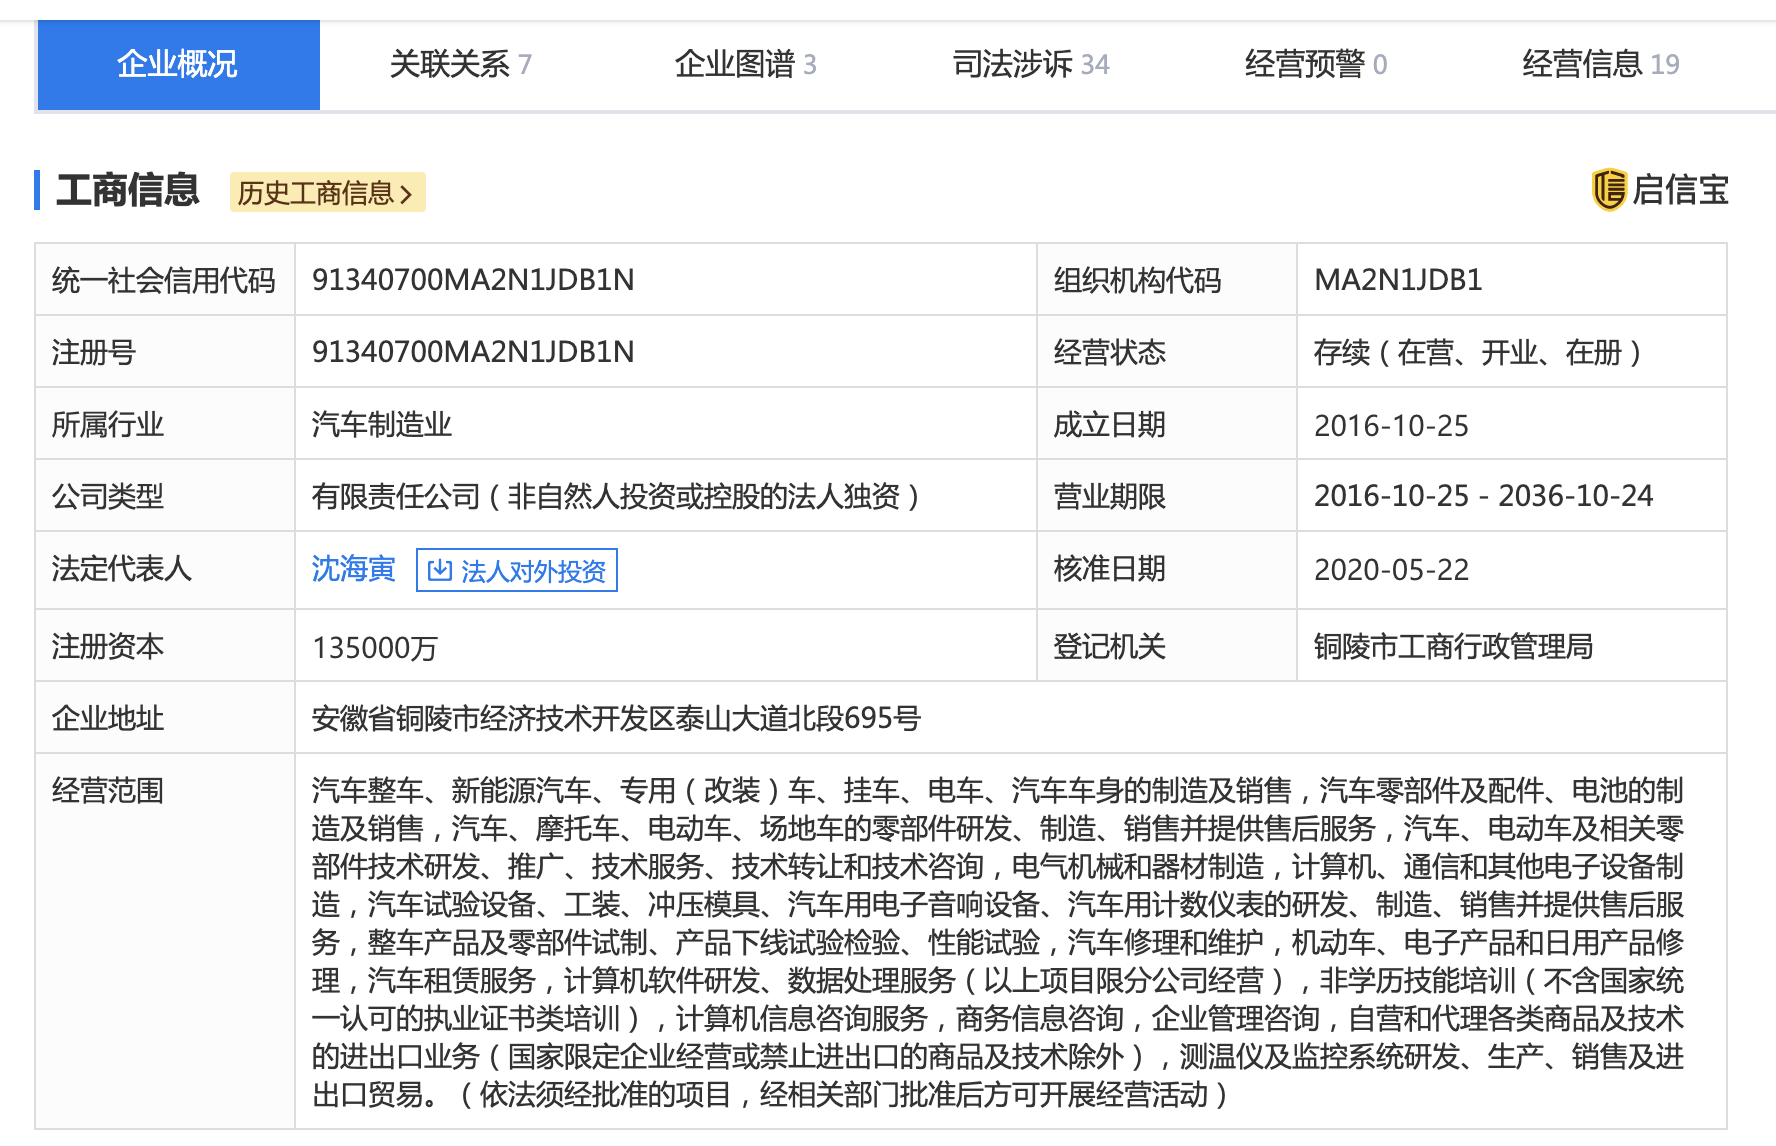
Task: Click the download icon in 法人对外投资 button
Action: [x=439, y=570]
